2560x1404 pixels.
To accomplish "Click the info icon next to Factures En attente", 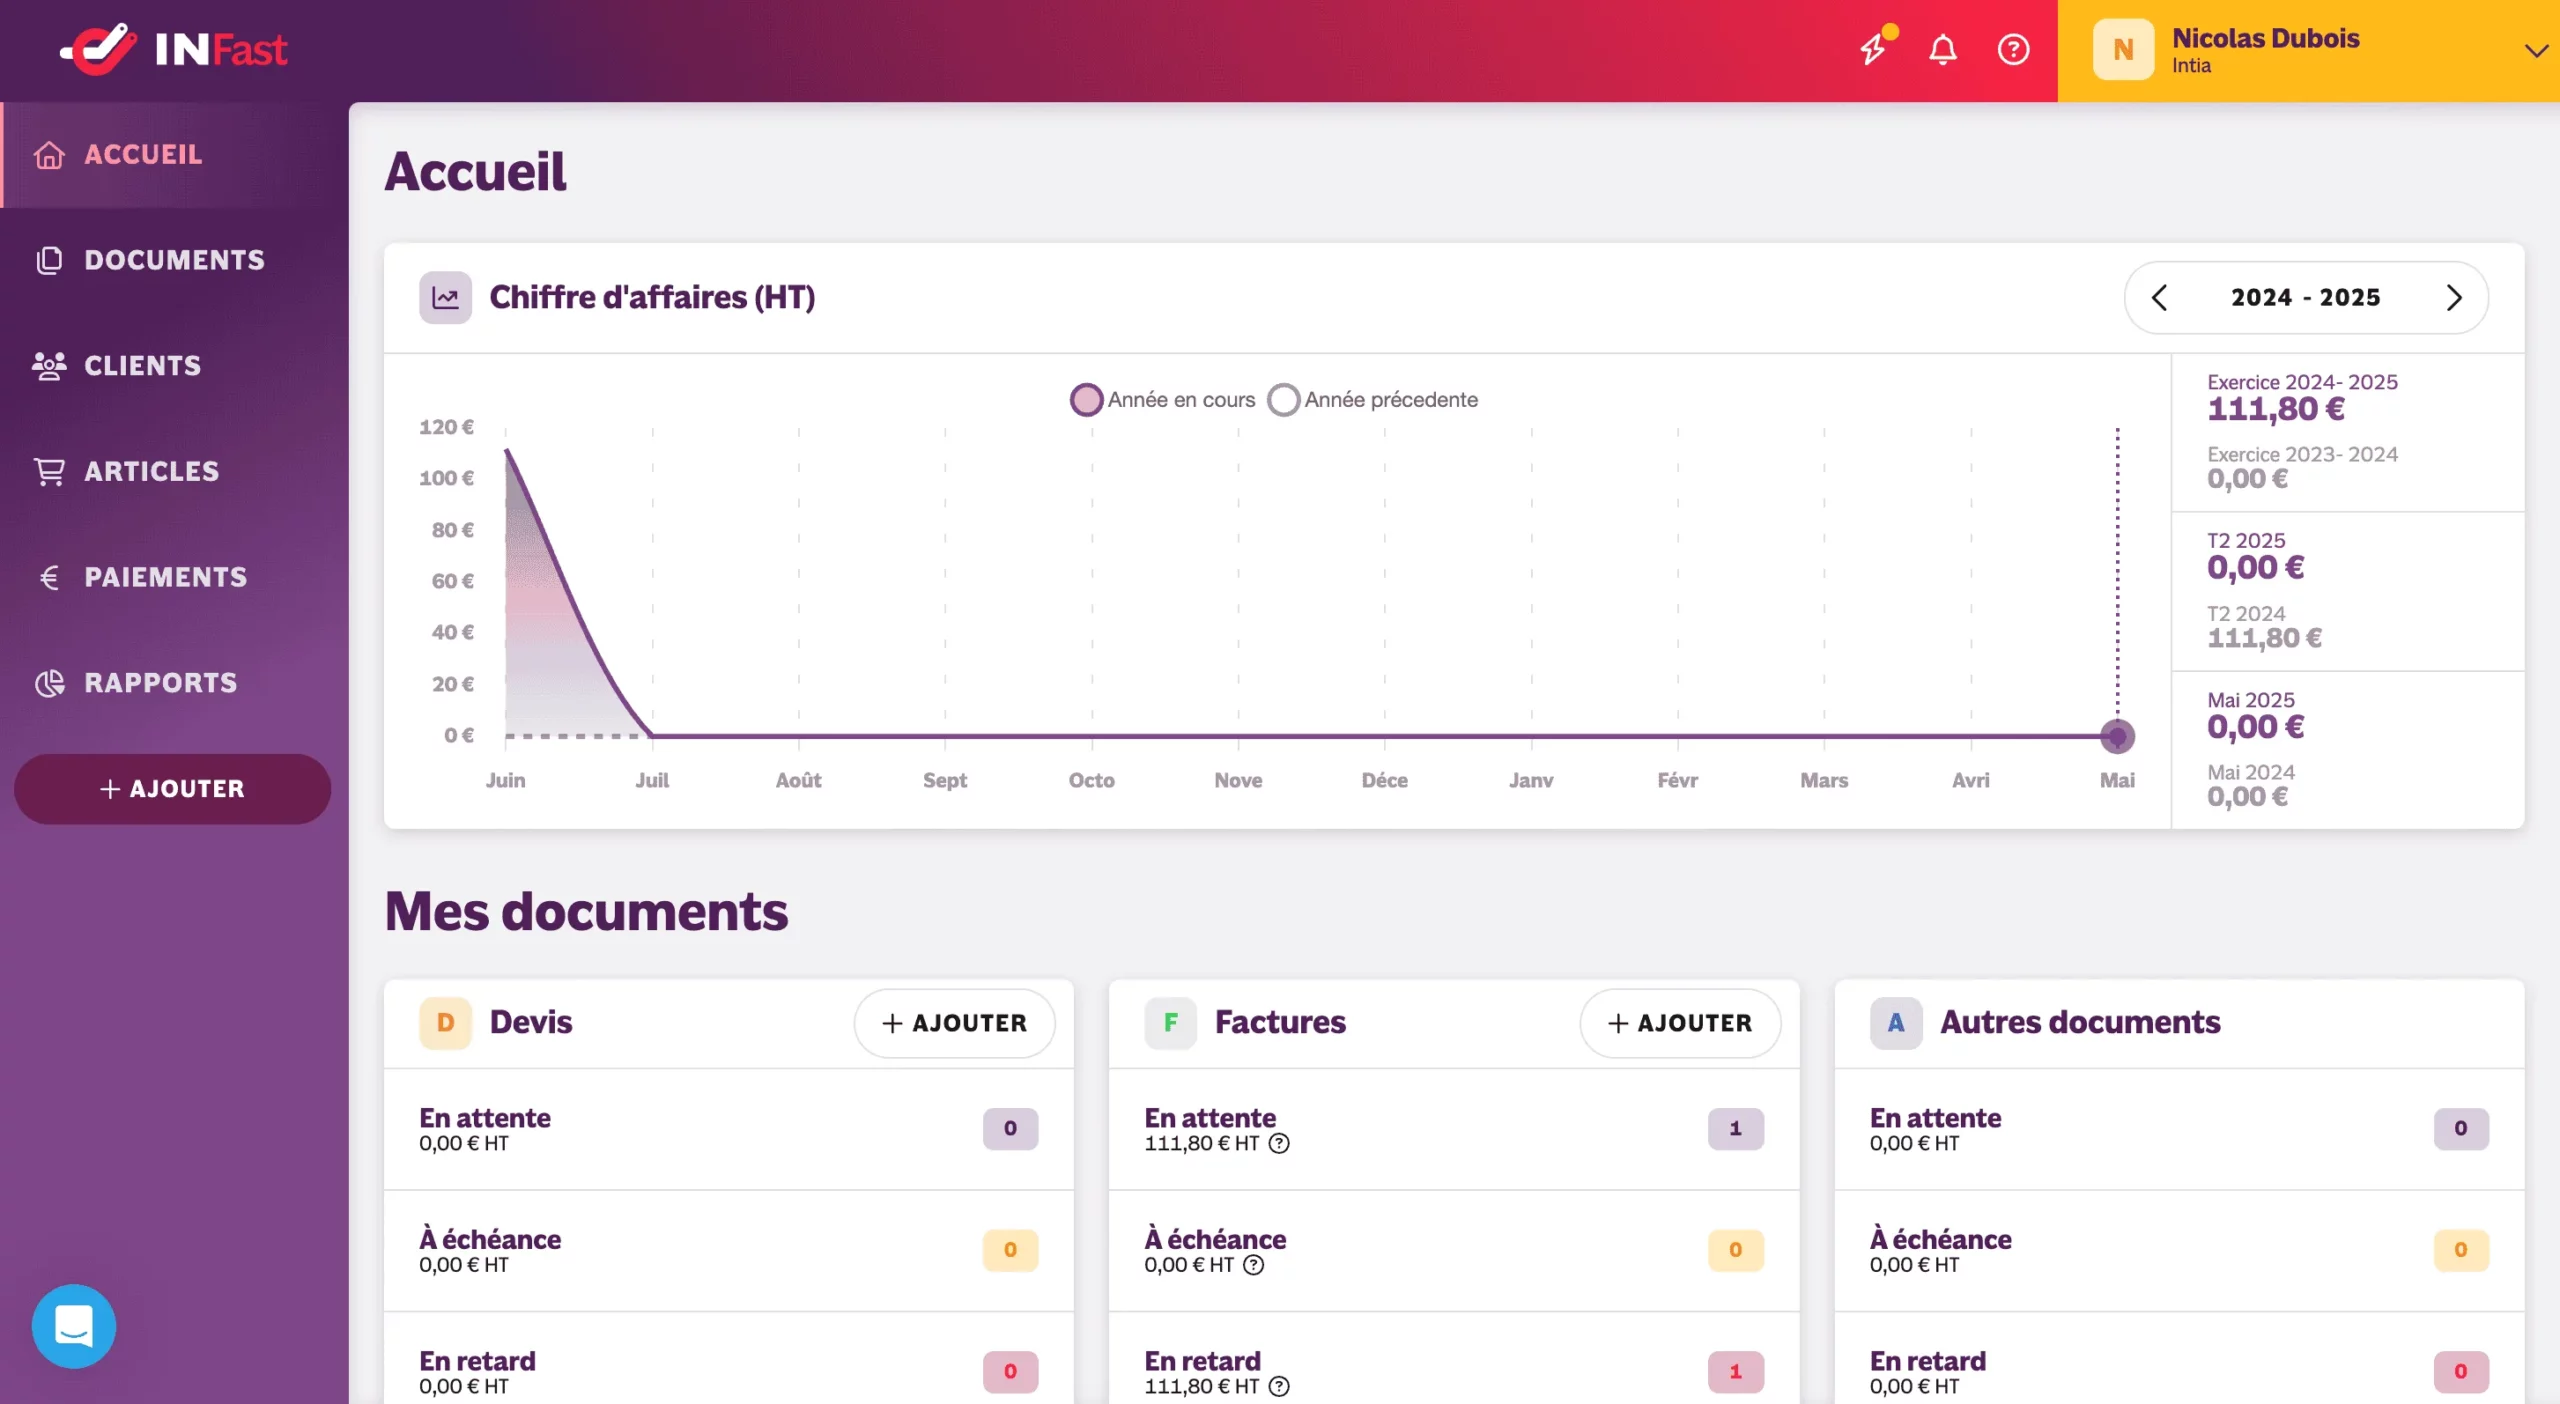I will (x=1279, y=1144).
